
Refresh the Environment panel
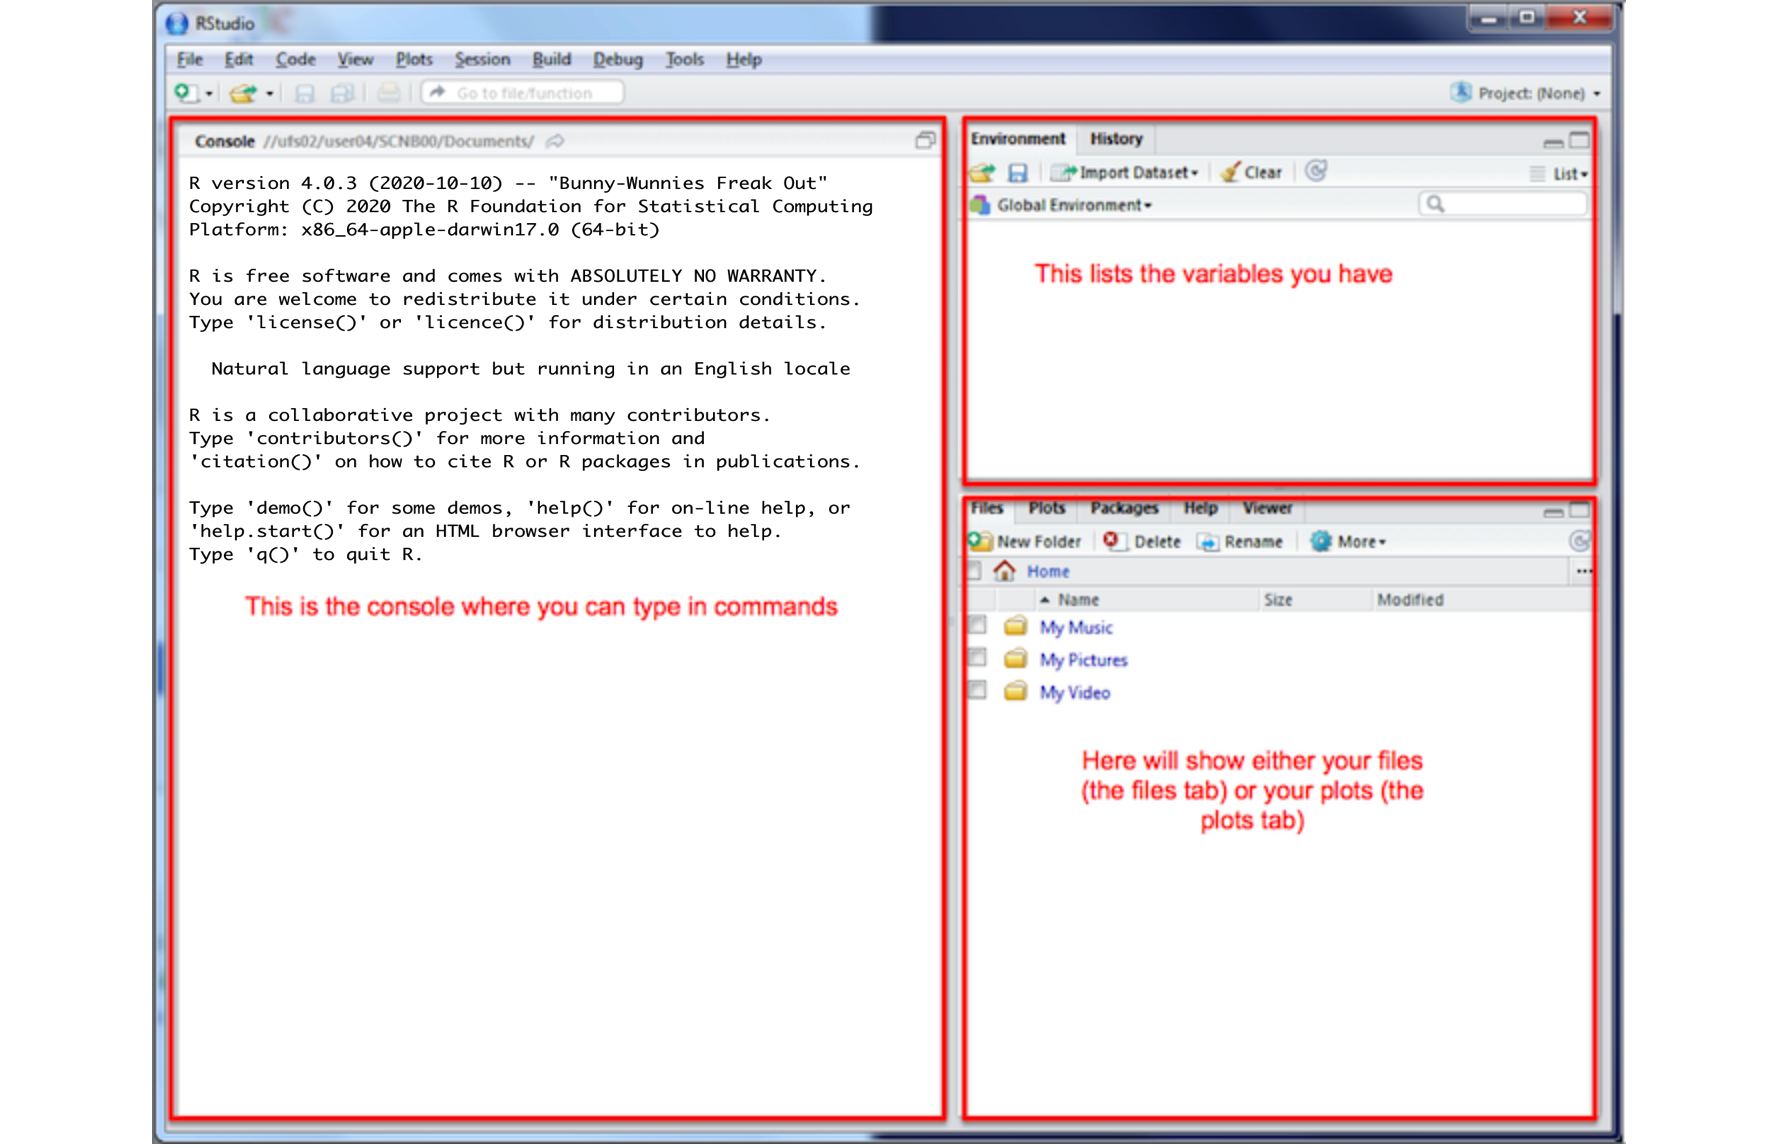click(x=1316, y=172)
